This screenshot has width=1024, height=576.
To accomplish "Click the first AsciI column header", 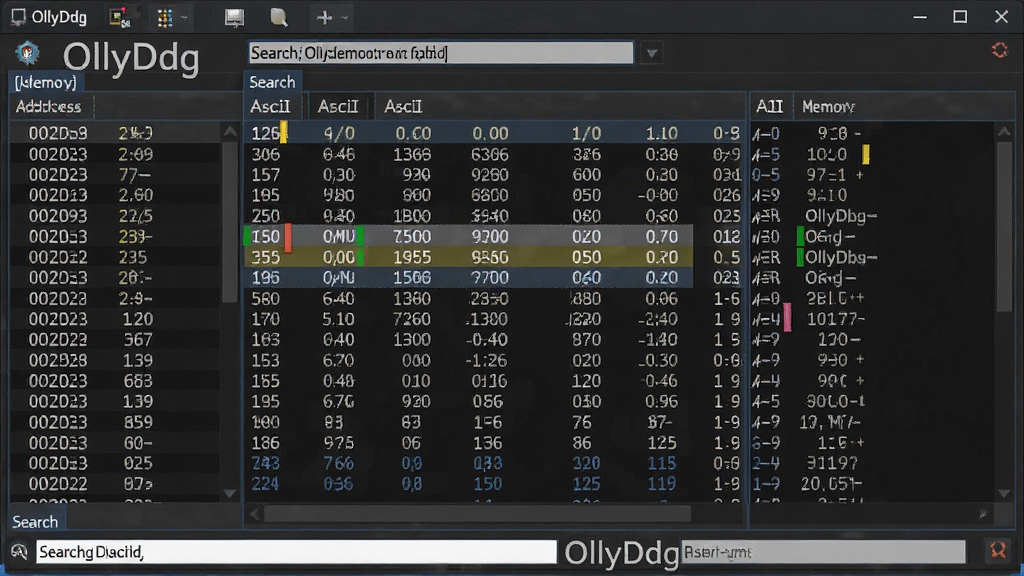I will [270, 106].
